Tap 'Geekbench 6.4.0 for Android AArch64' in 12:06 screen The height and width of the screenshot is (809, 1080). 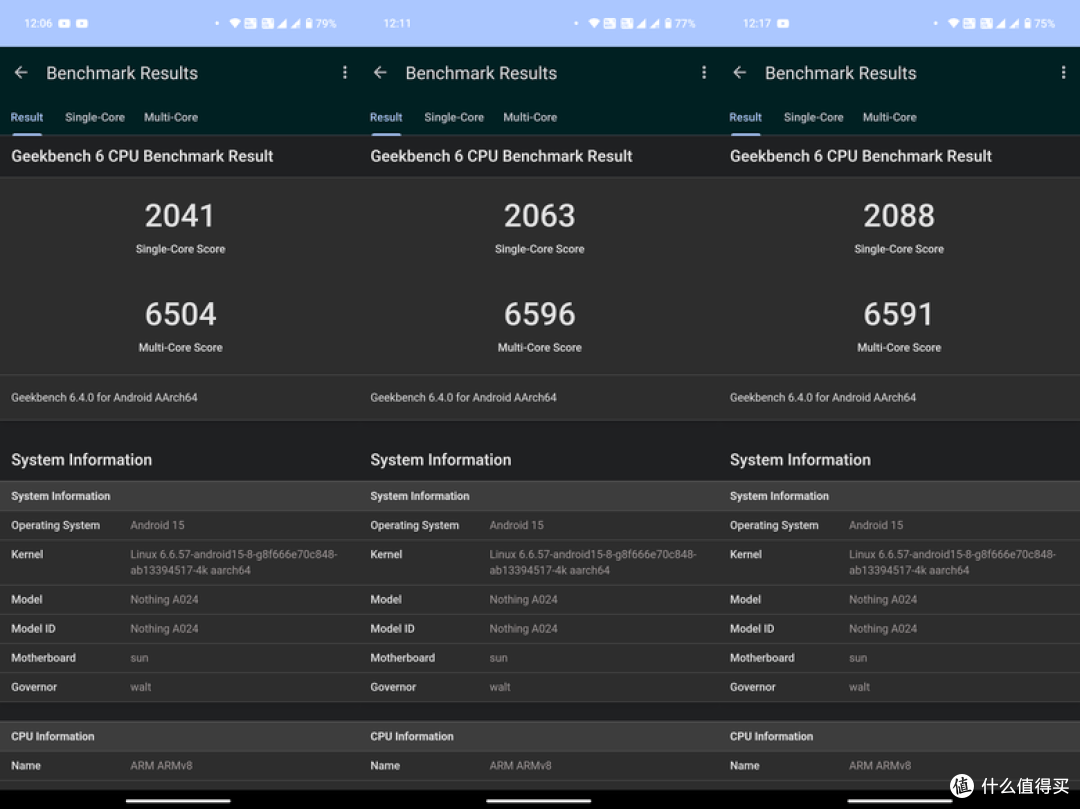pos(104,397)
